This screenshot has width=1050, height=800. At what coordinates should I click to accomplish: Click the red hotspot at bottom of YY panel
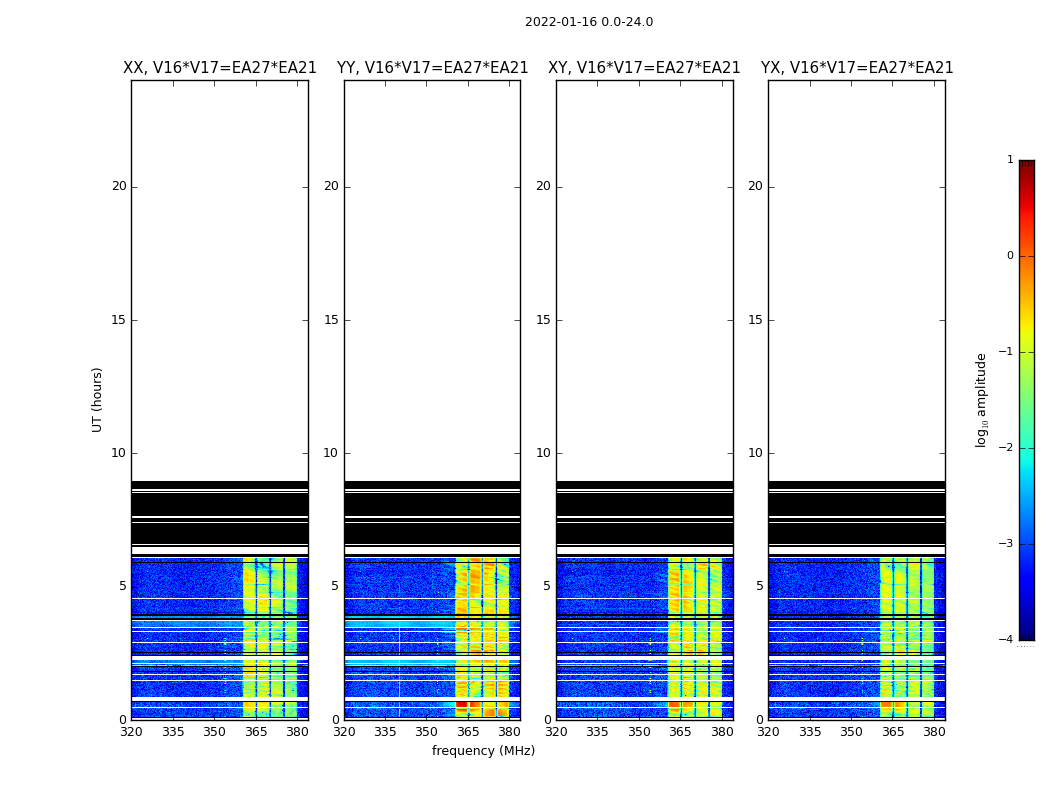tap(462, 704)
